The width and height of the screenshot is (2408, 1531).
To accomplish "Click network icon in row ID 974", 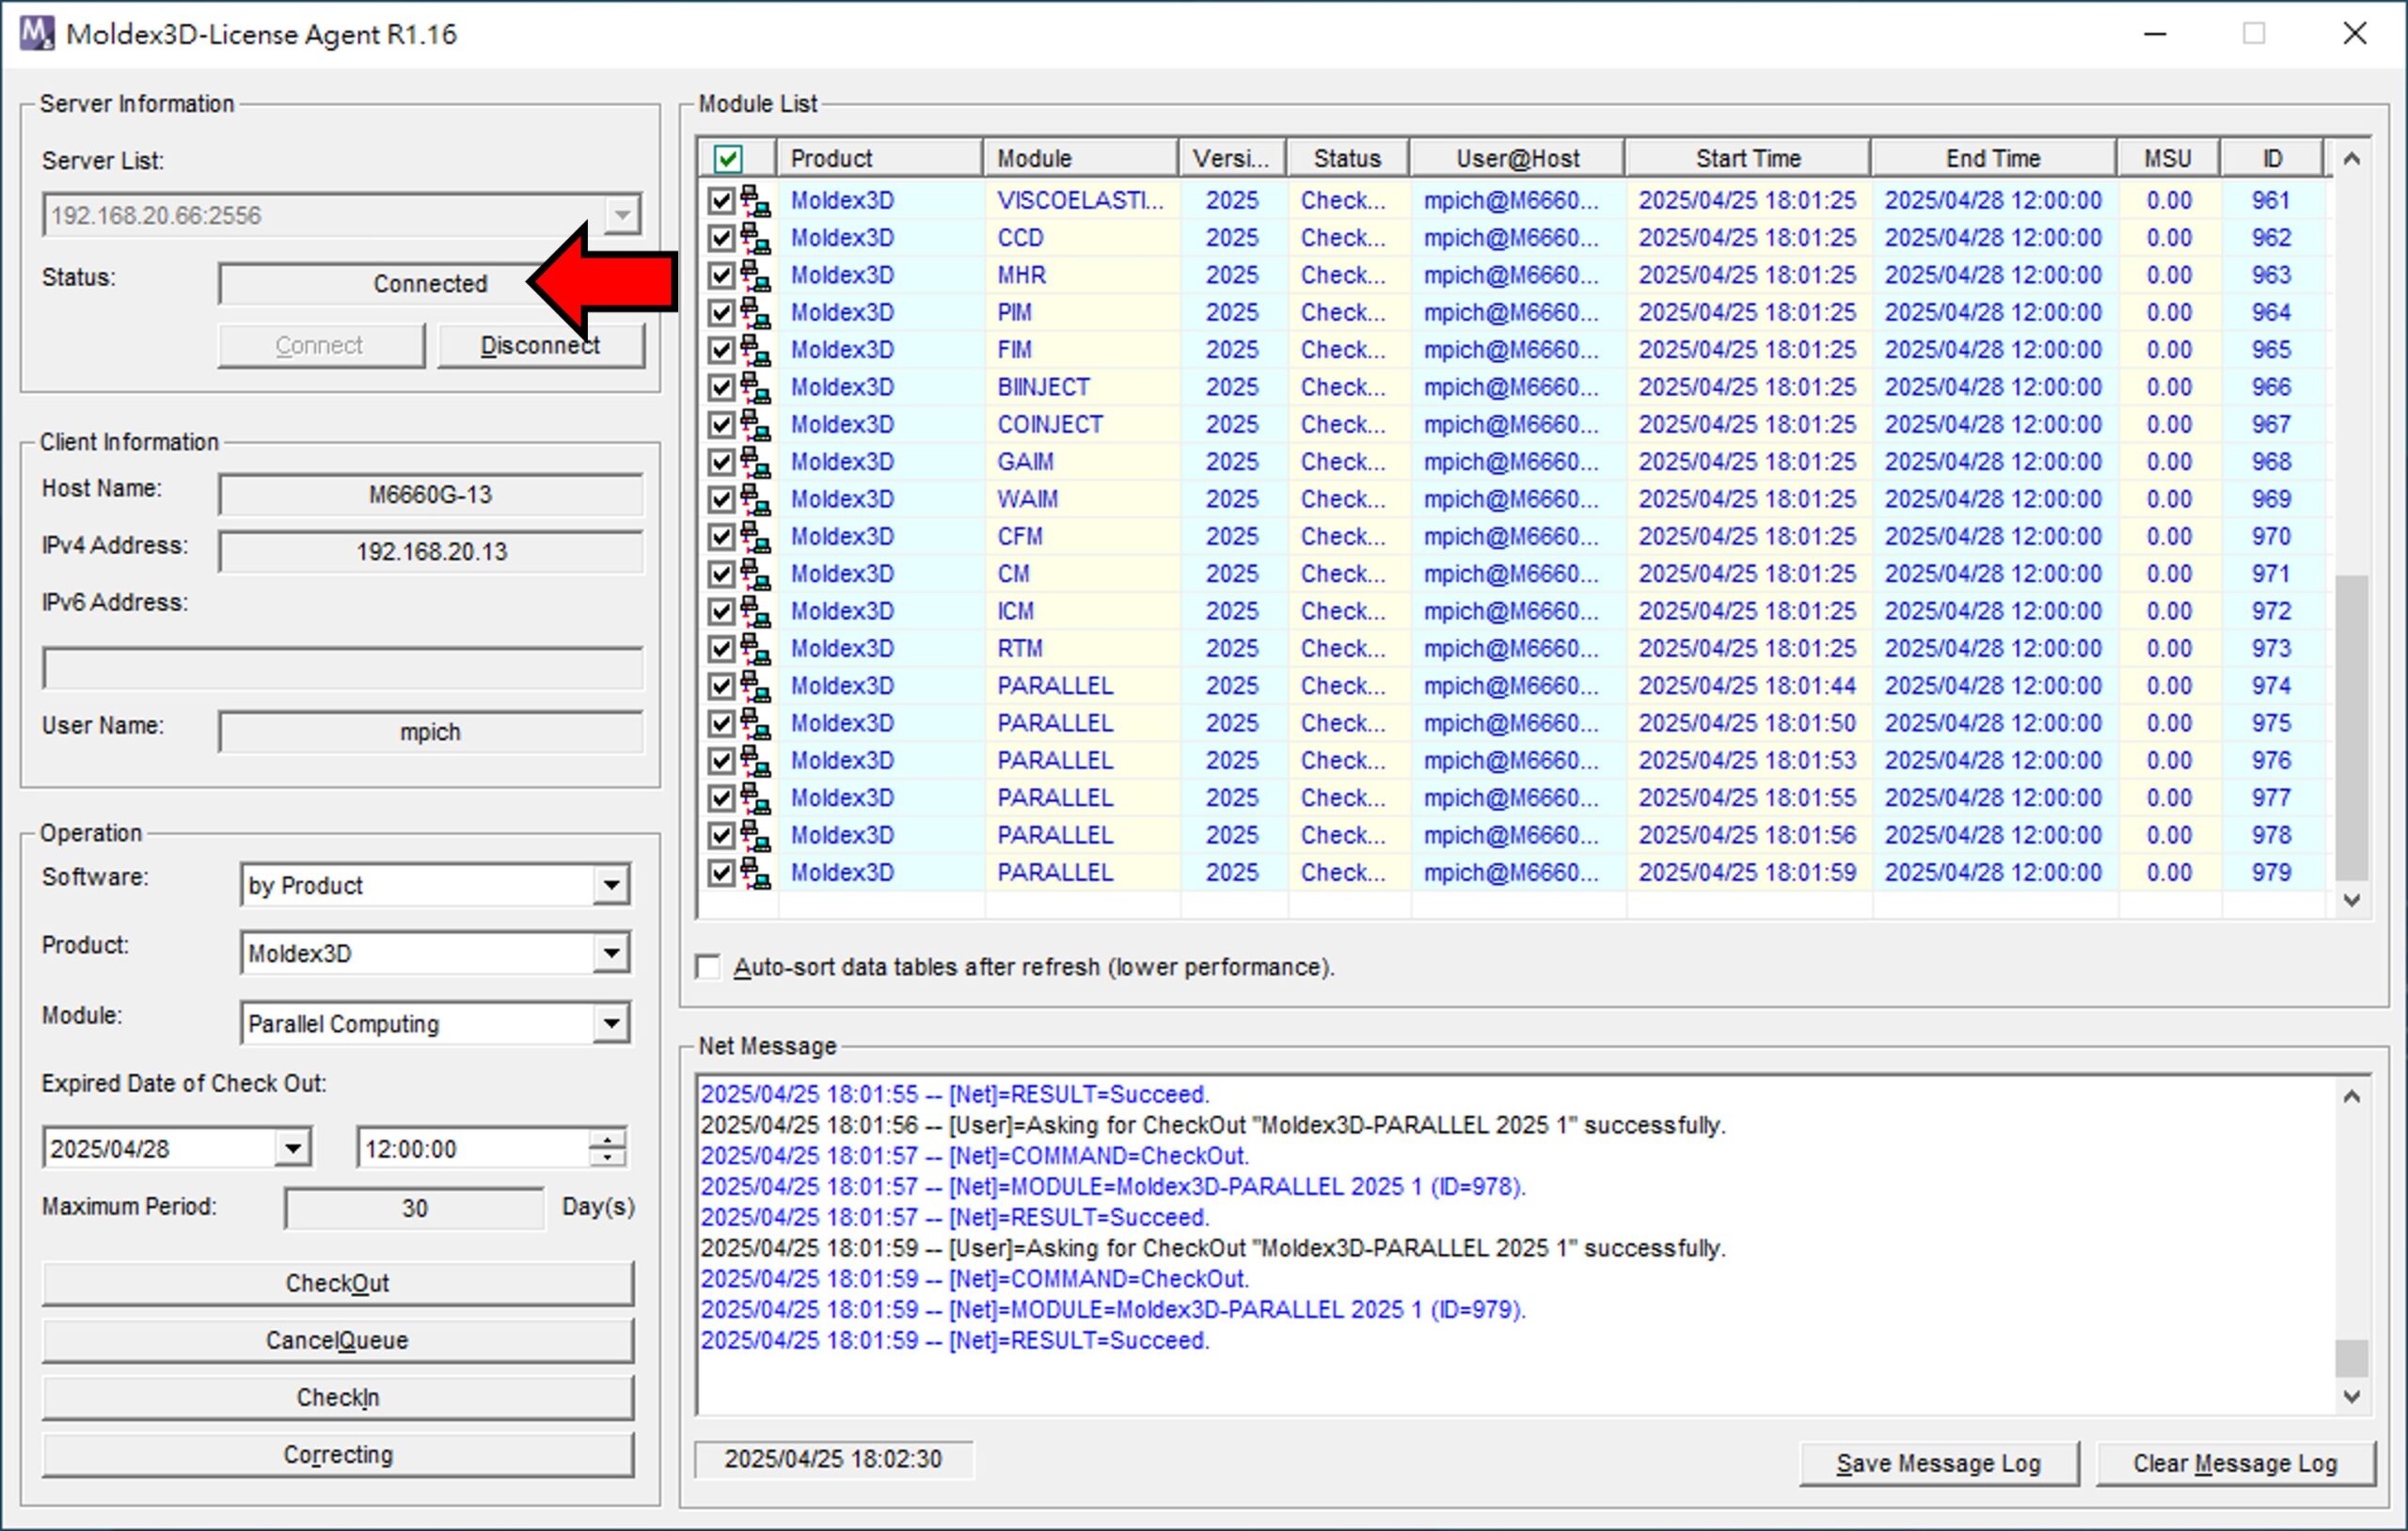I will (x=756, y=686).
